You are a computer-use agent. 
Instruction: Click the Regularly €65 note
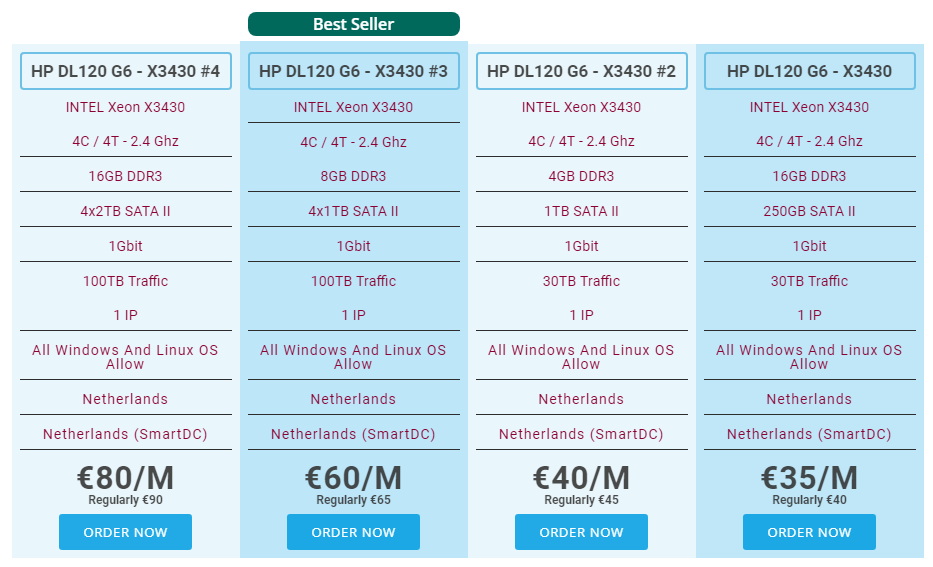(353, 500)
